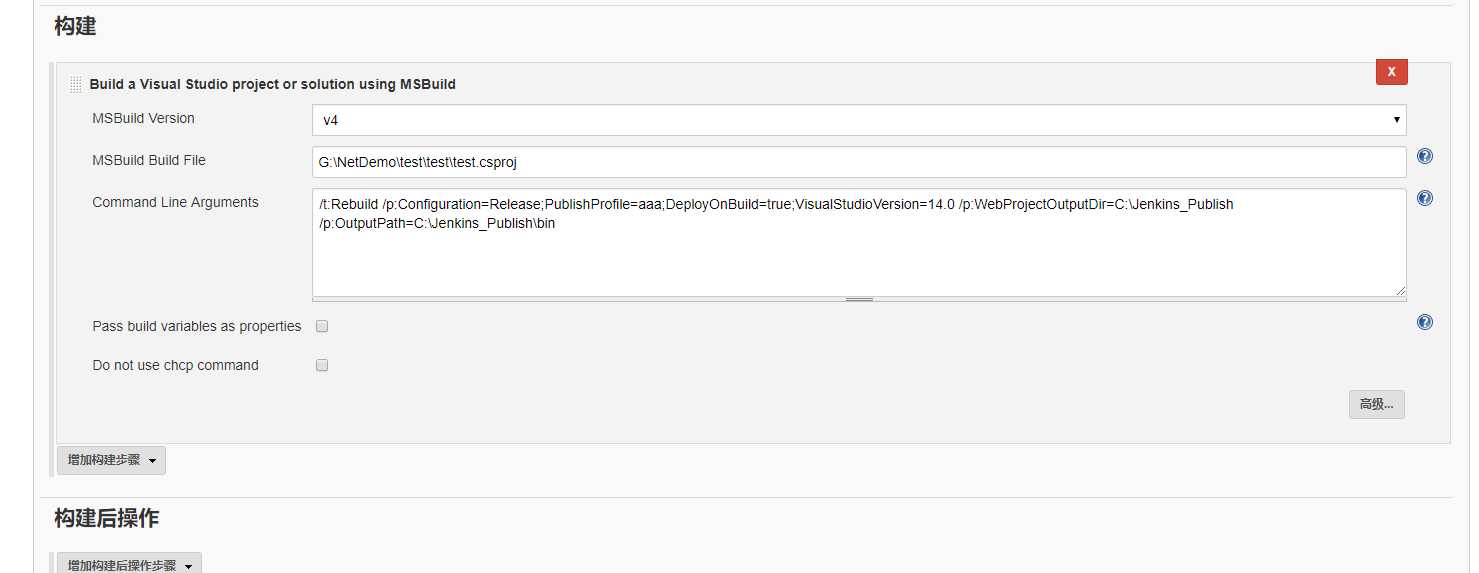The height and width of the screenshot is (573, 1479).
Task: Click the textarea resize grip corner
Action: click(1400, 291)
